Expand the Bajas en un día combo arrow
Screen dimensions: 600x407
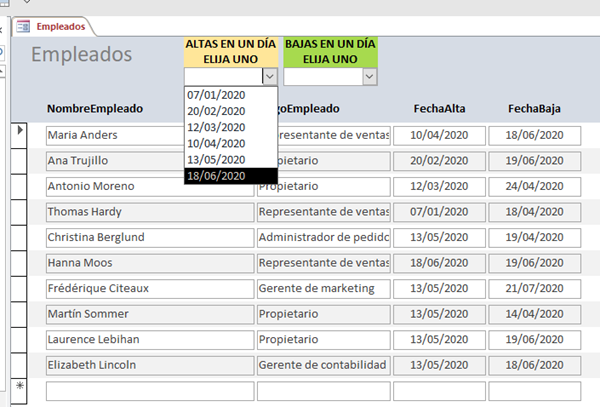click(x=369, y=77)
